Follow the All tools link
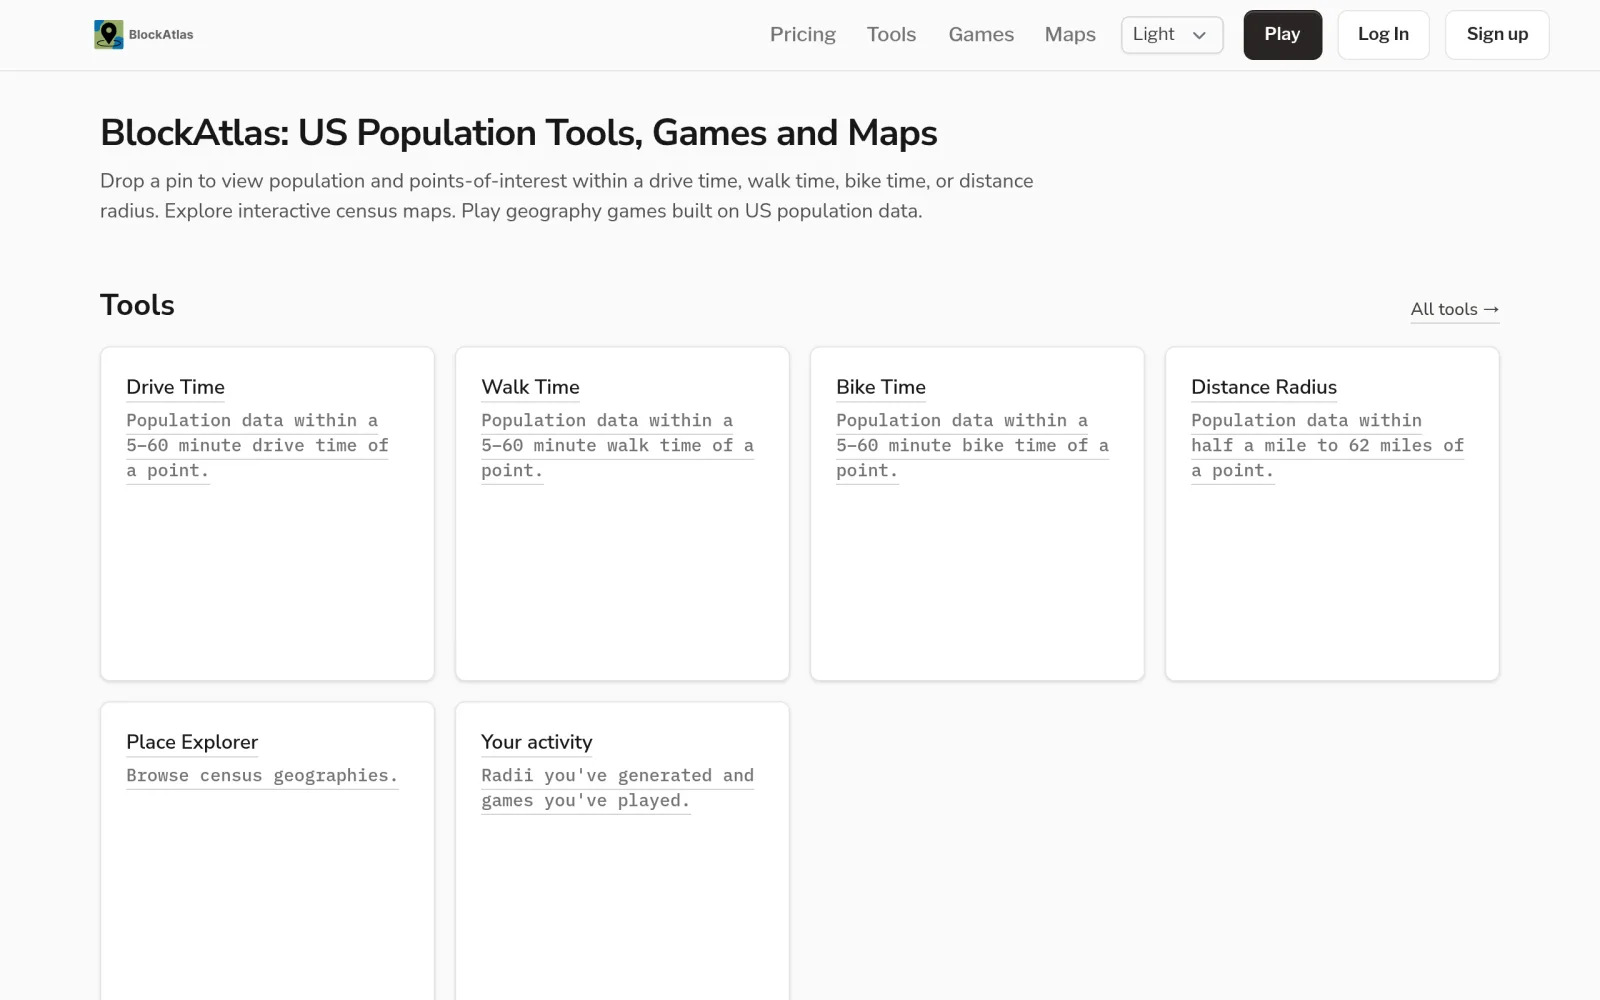Image resolution: width=1600 pixels, height=1000 pixels. click(x=1455, y=310)
